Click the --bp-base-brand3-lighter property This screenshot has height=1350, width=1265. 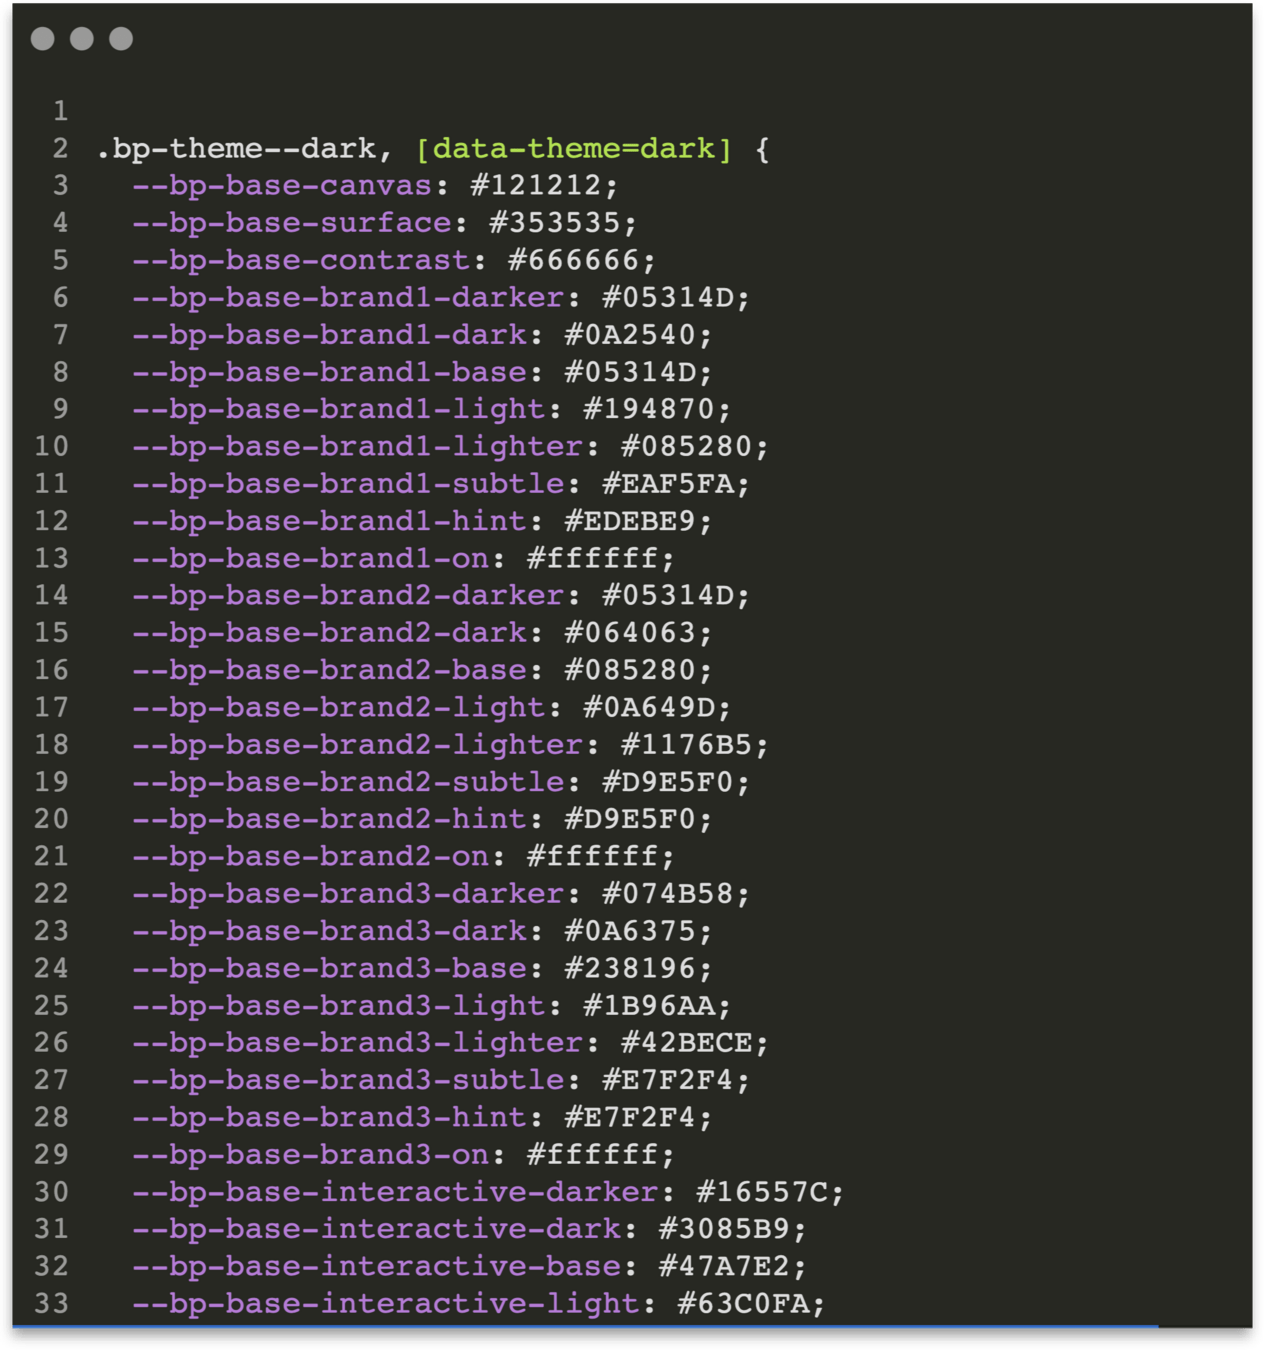pos(357,1043)
